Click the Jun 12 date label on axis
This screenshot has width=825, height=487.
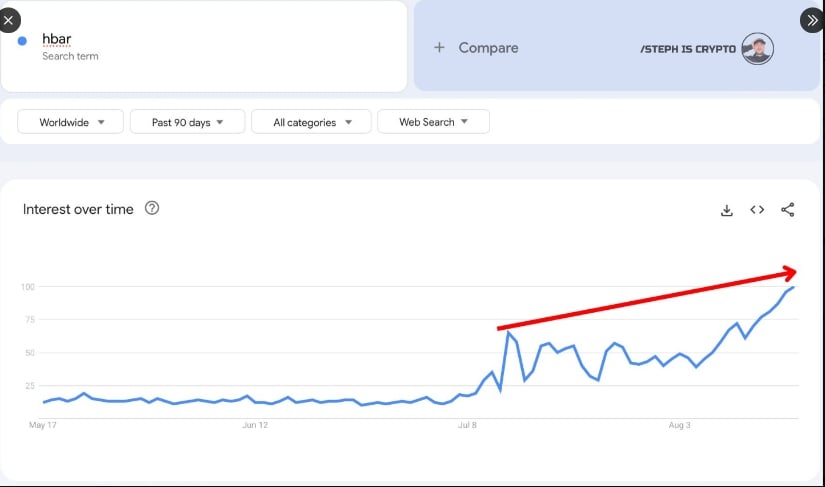point(255,425)
